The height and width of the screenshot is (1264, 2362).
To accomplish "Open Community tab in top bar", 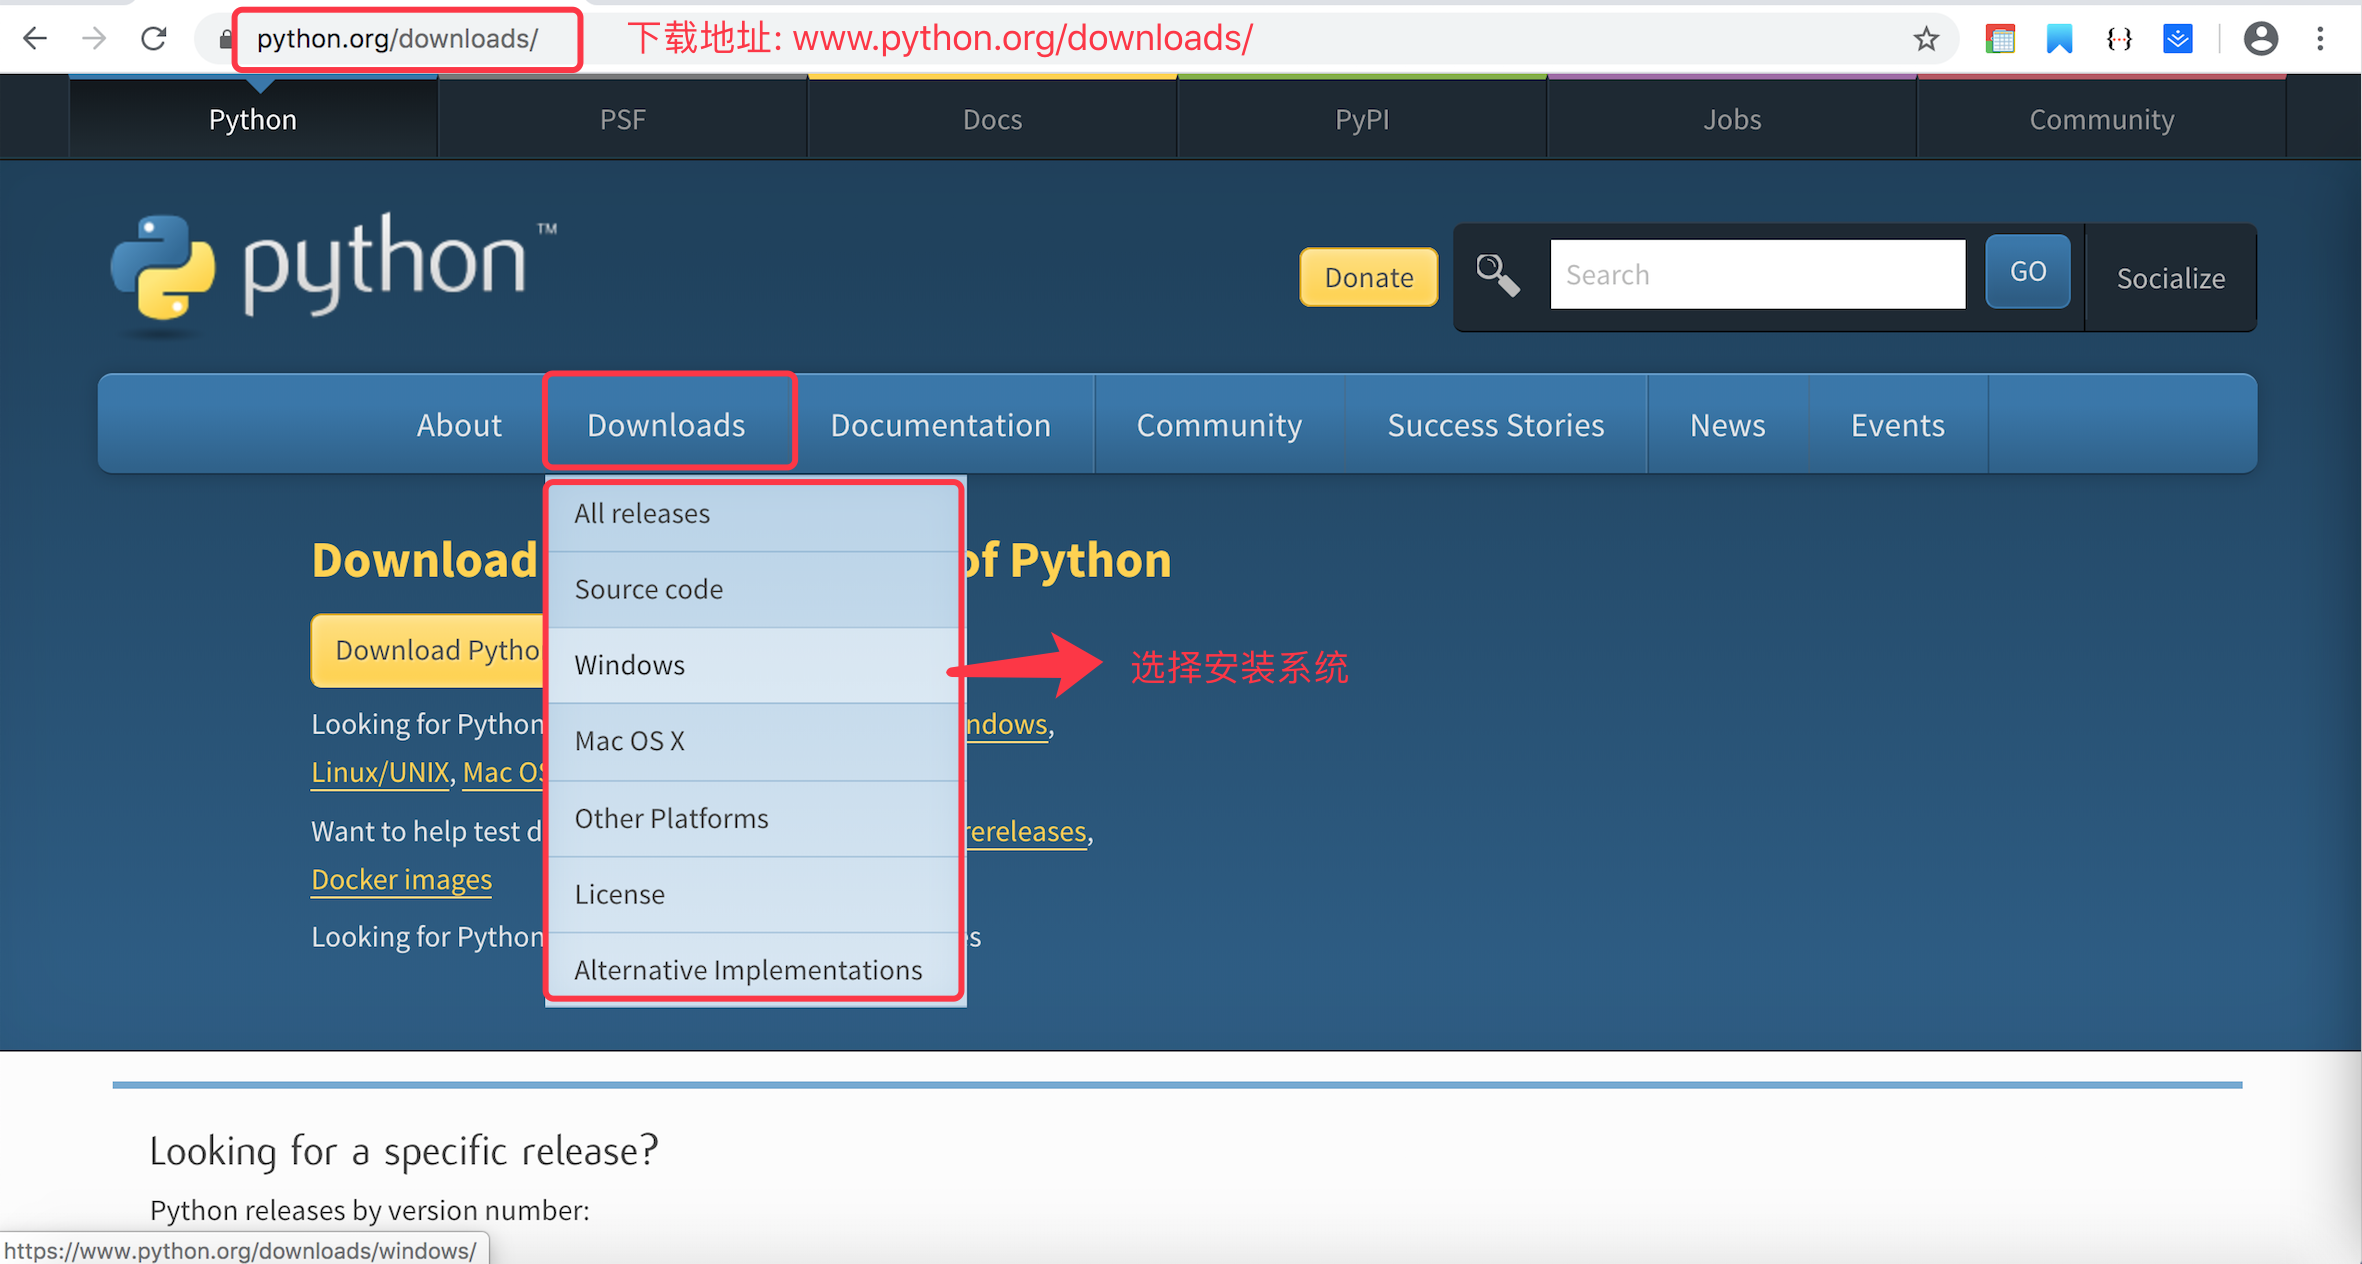I will coord(2101,119).
